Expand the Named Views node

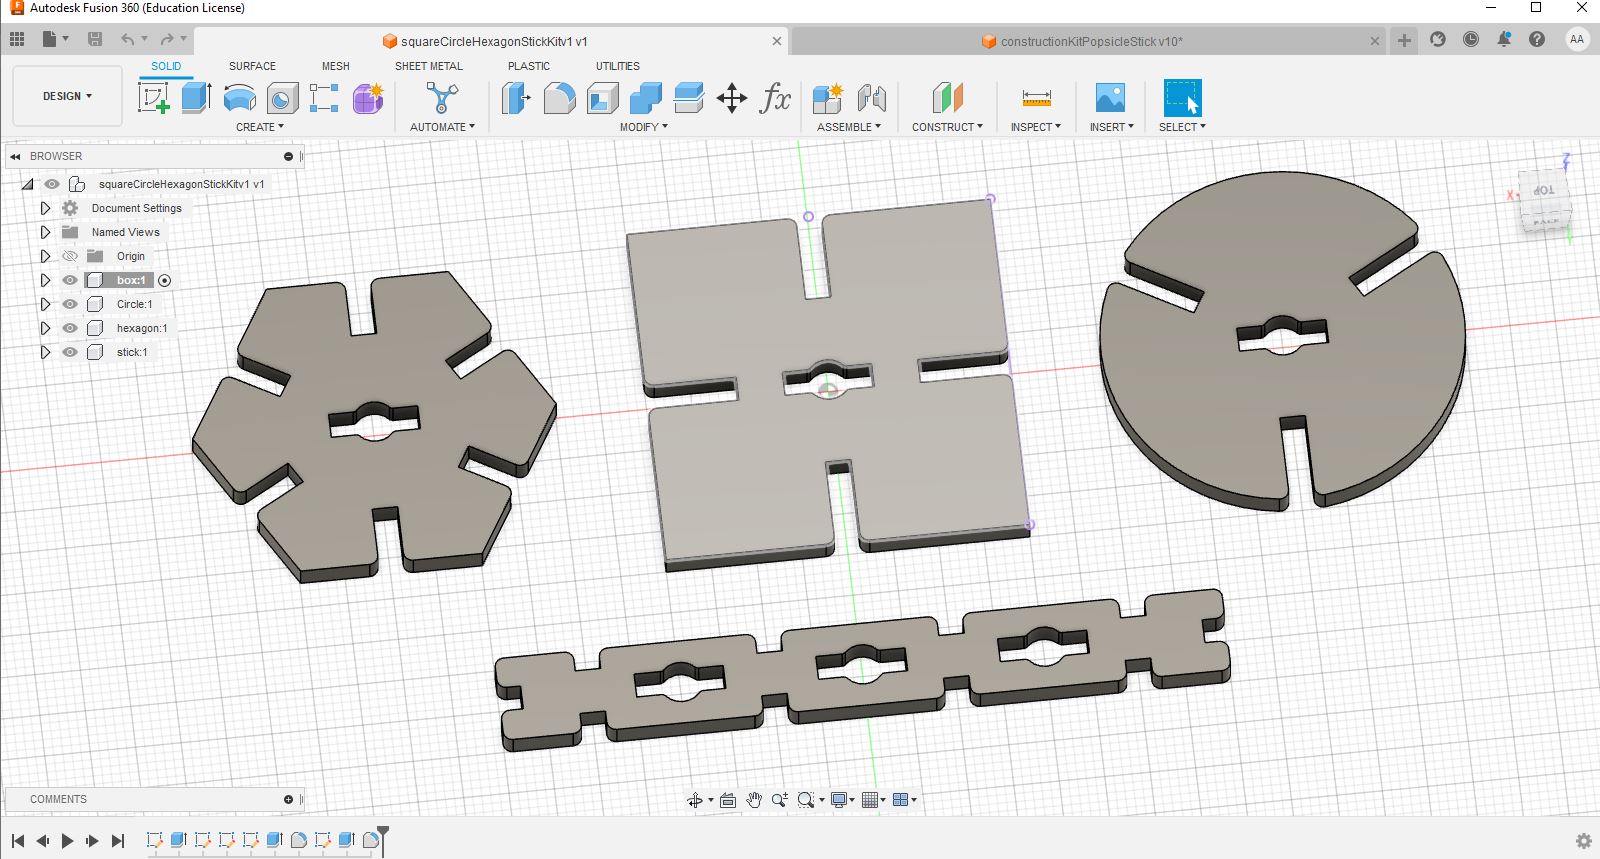click(x=45, y=232)
